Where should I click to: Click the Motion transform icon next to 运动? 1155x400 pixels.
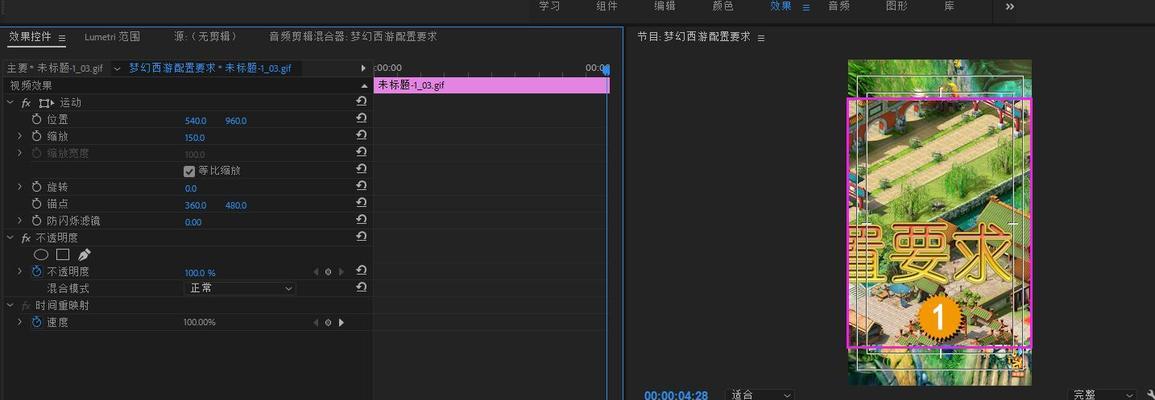coord(46,103)
